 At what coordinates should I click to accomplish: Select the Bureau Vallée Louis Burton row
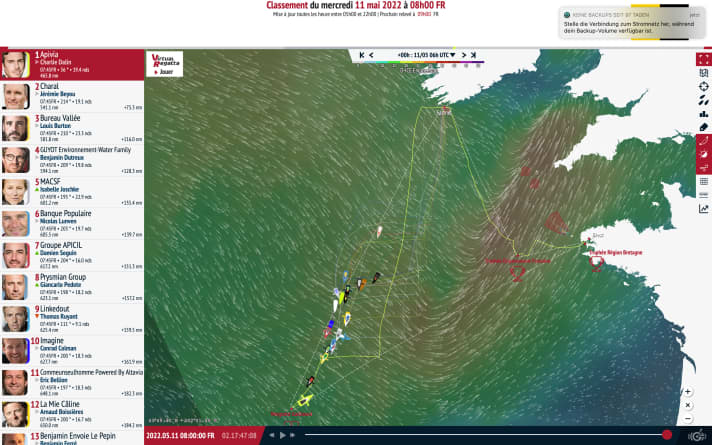tap(72, 128)
